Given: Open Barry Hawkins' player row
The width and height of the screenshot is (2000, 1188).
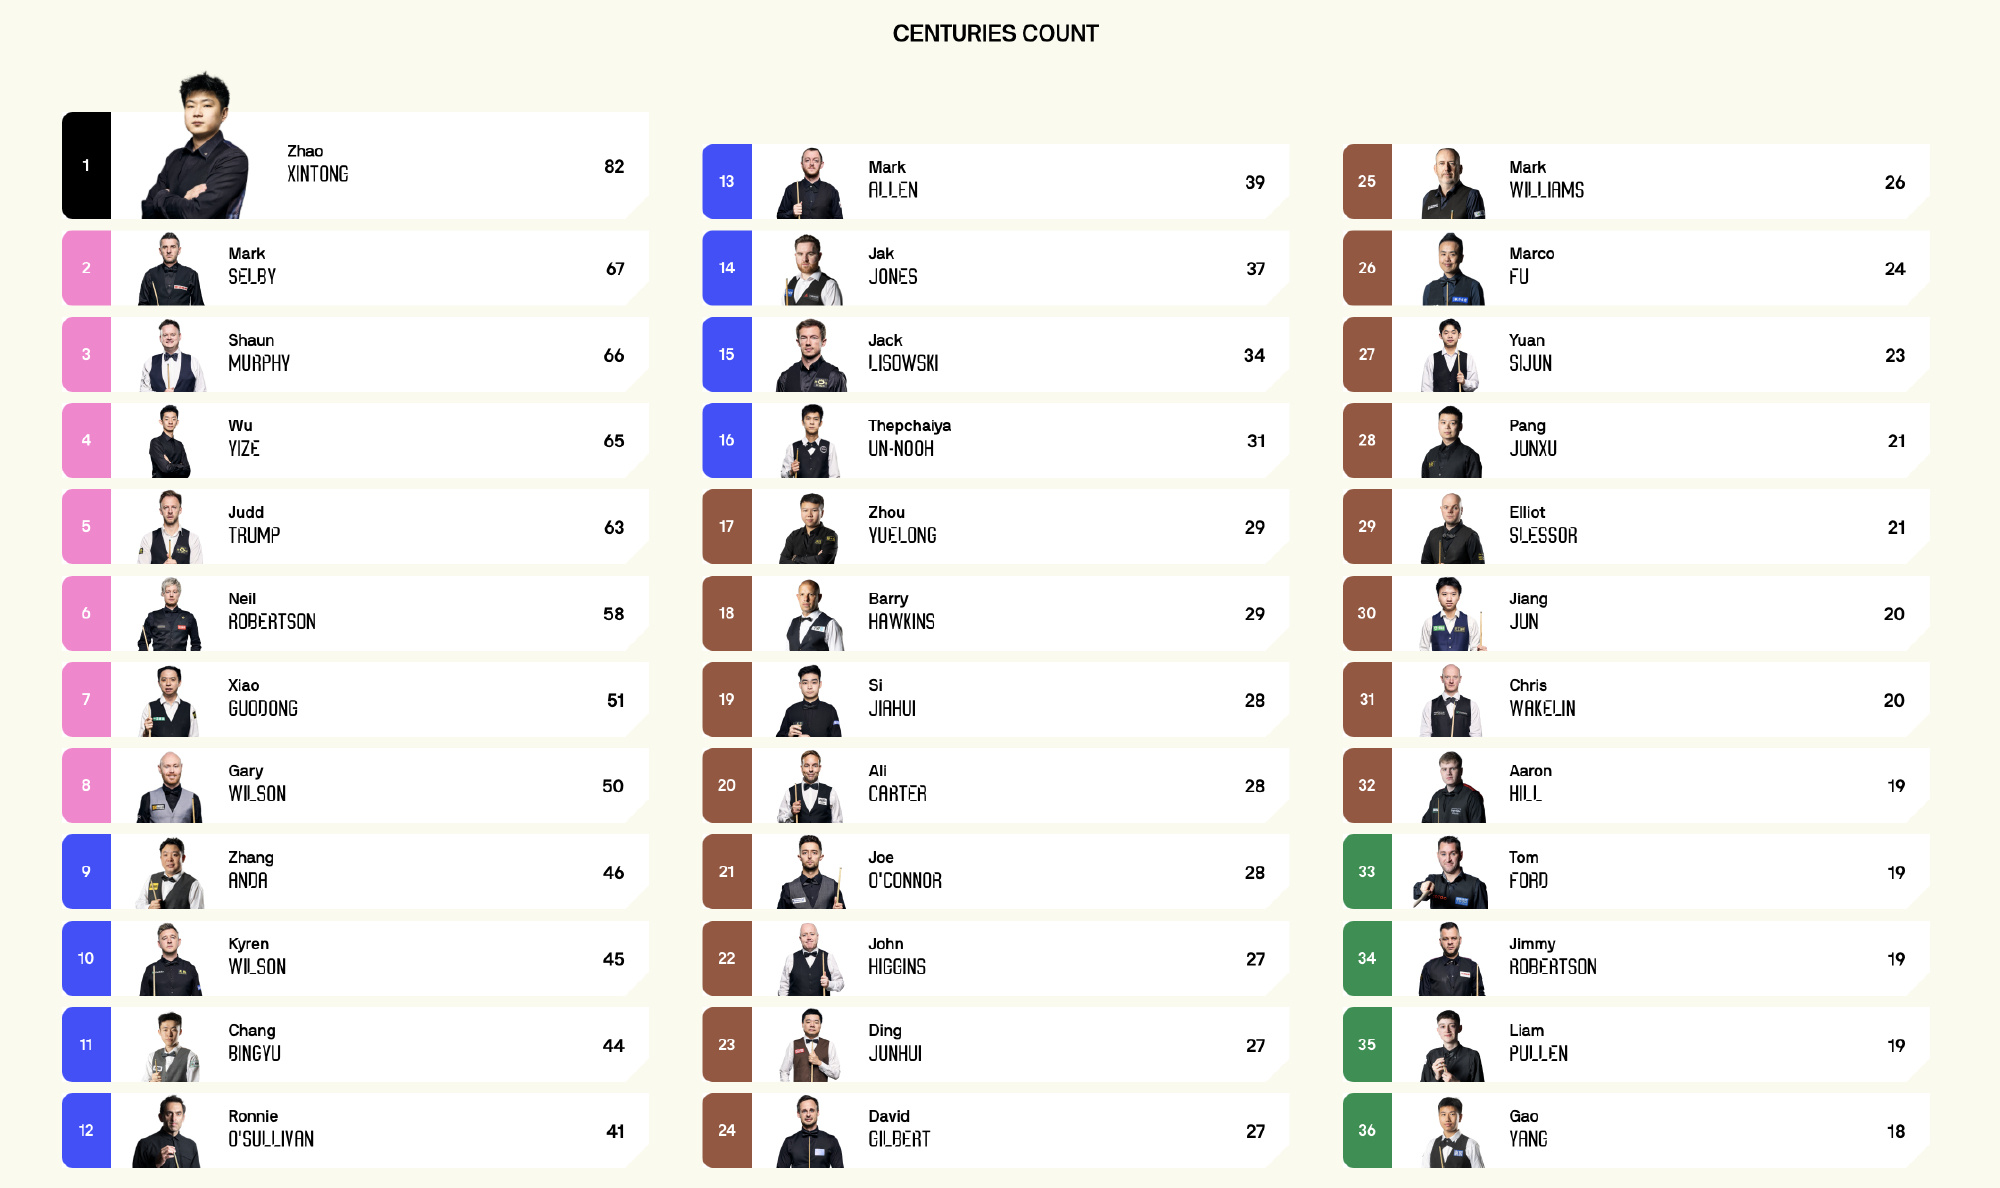Looking at the screenshot, I should (995, 613).
